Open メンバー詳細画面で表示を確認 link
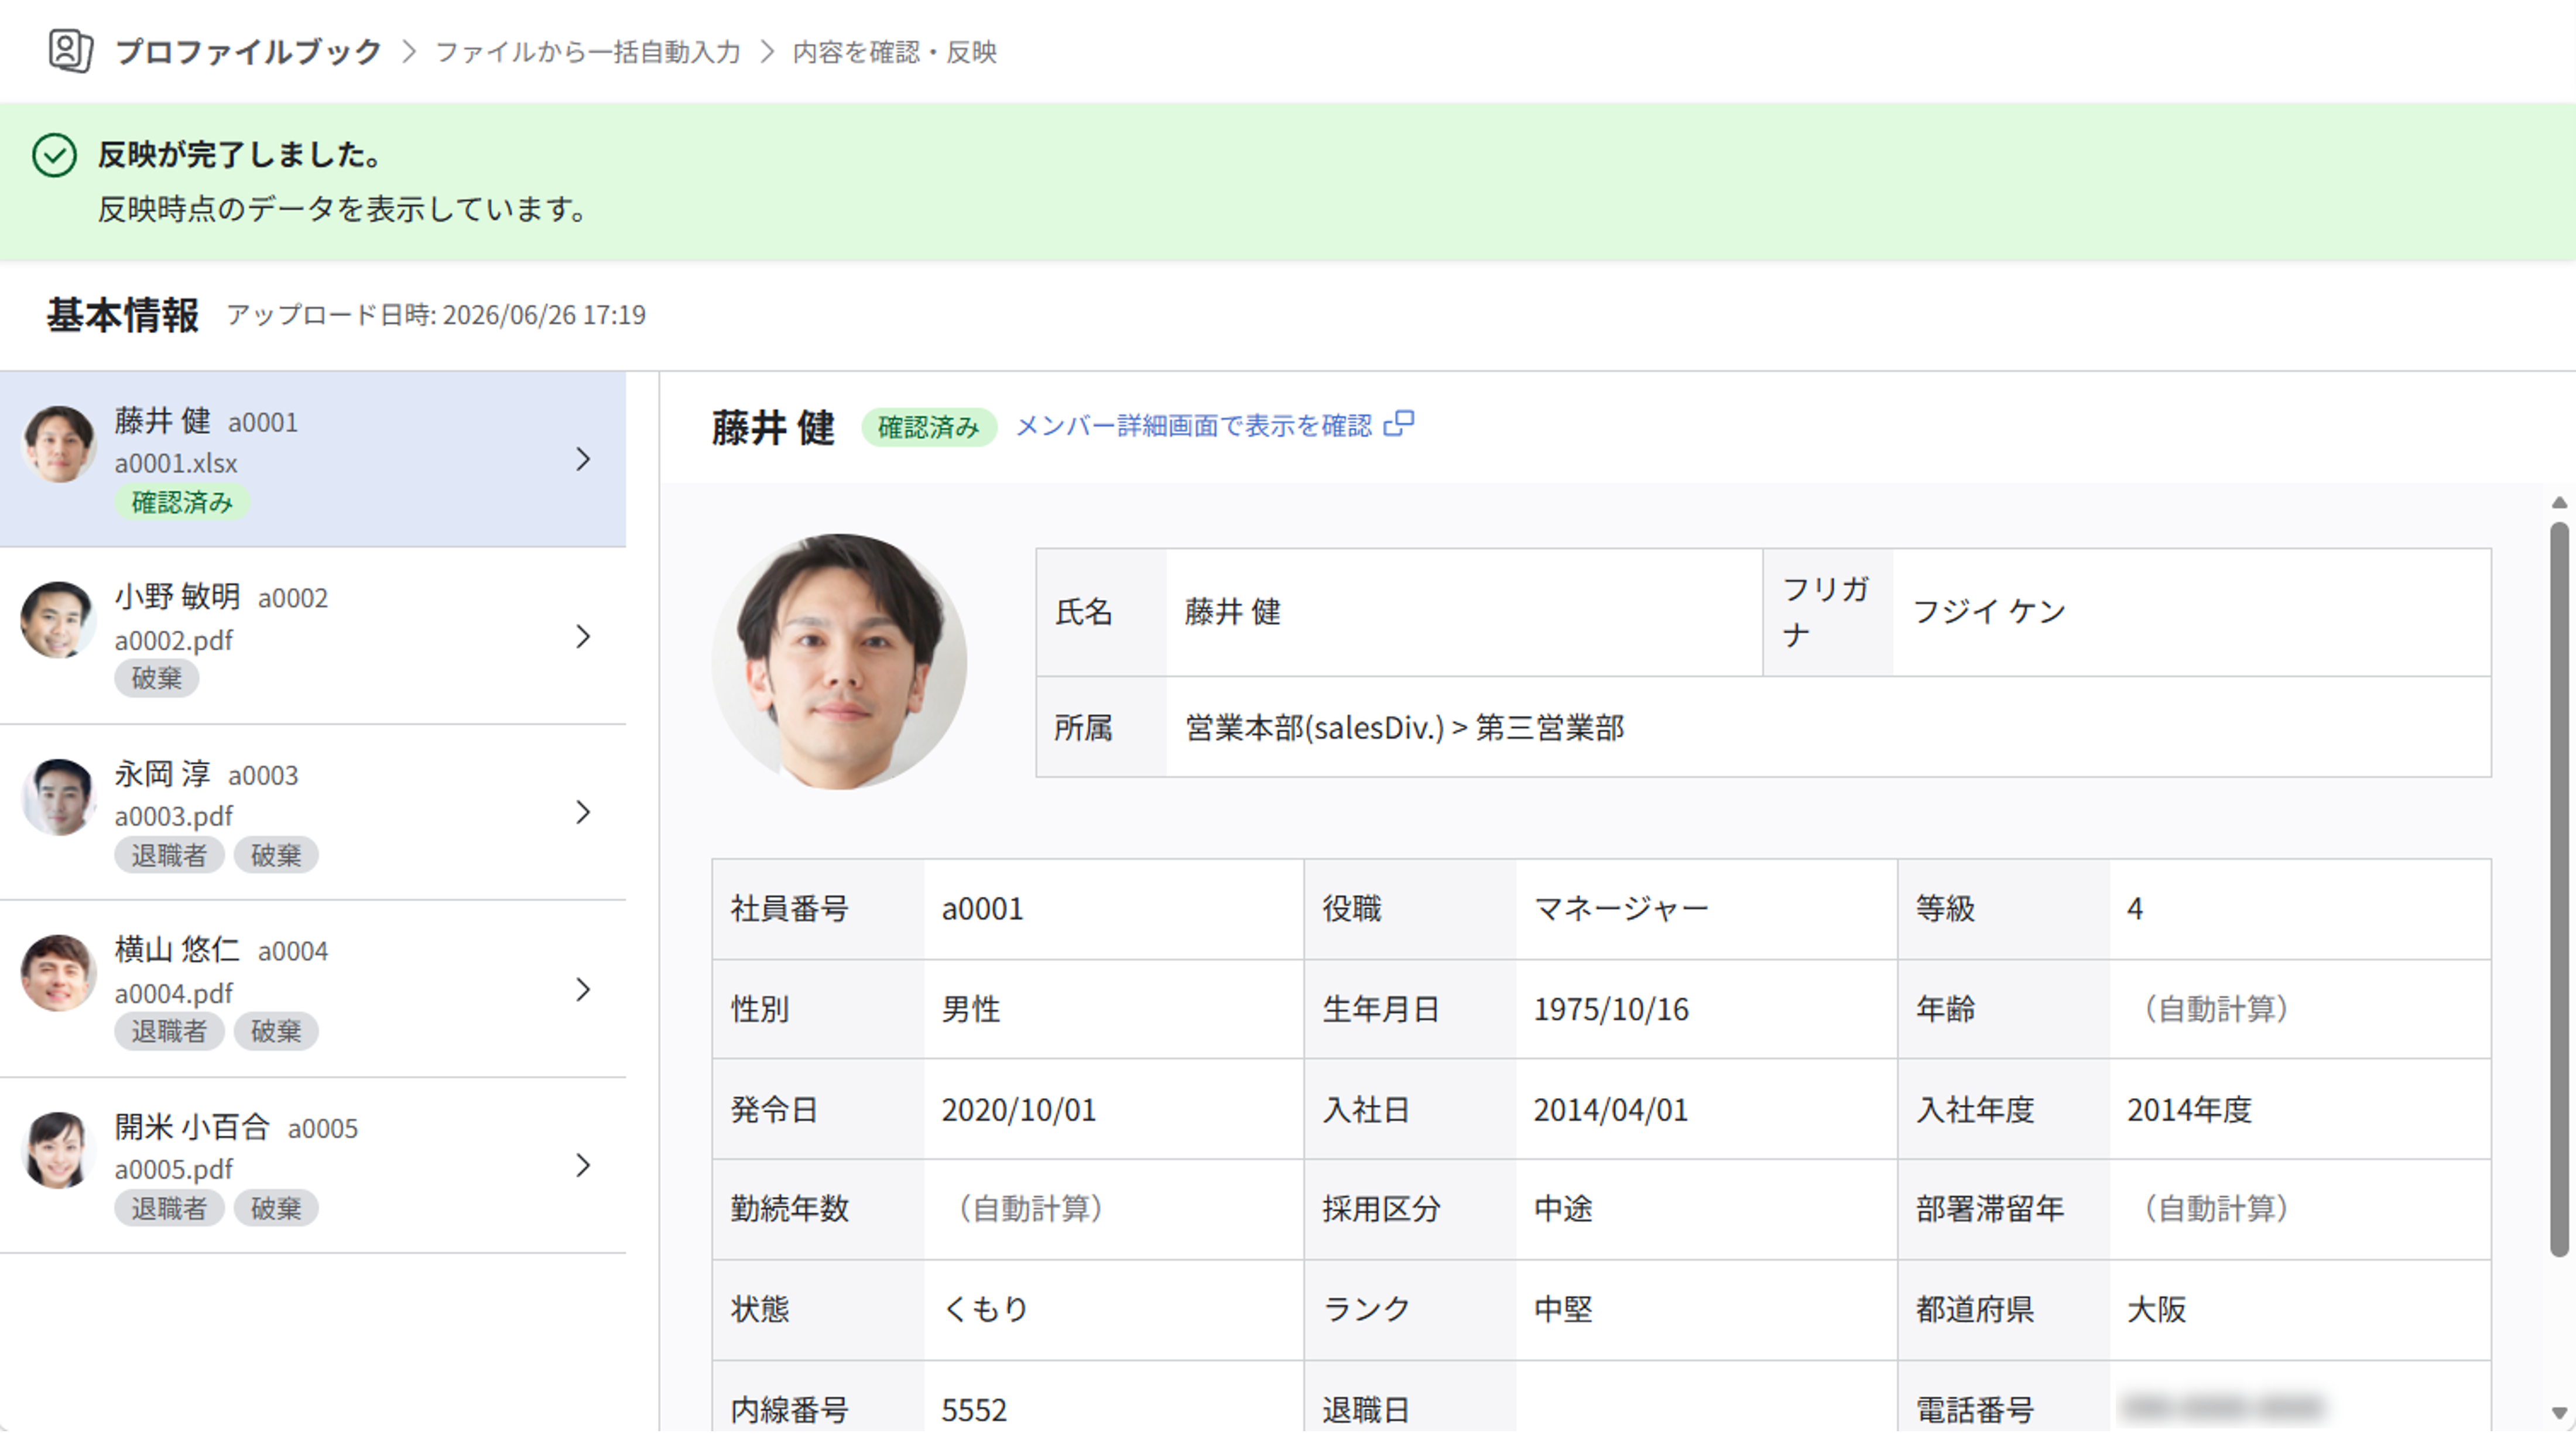The image size is (2576, 1440). pyautogui.click(x=1193, y=426)
